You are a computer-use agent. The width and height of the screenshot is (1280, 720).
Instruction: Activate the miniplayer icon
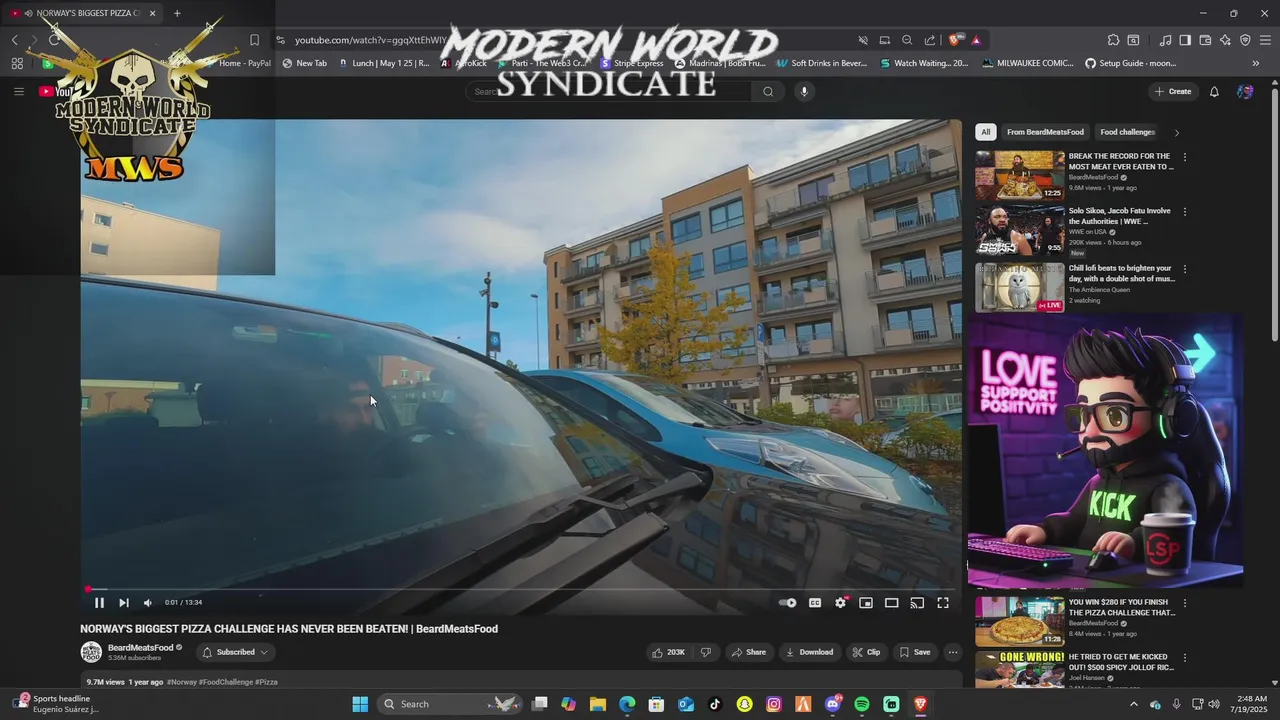[x=866, y=602]
